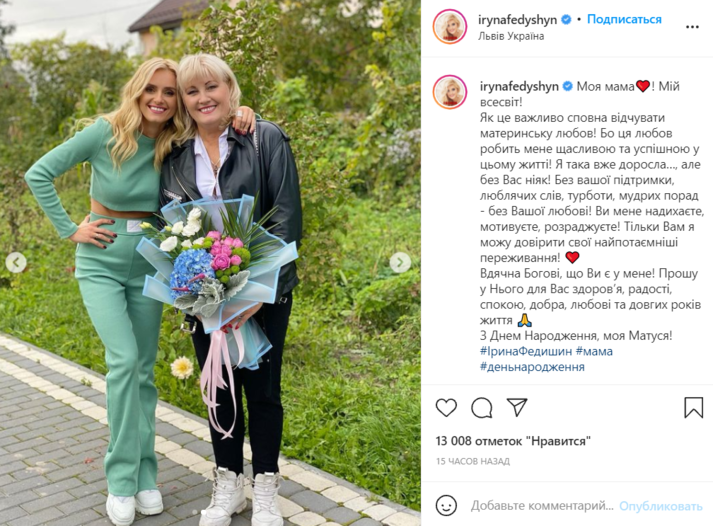Open the three-dot more options menu

tap(692, 27)
